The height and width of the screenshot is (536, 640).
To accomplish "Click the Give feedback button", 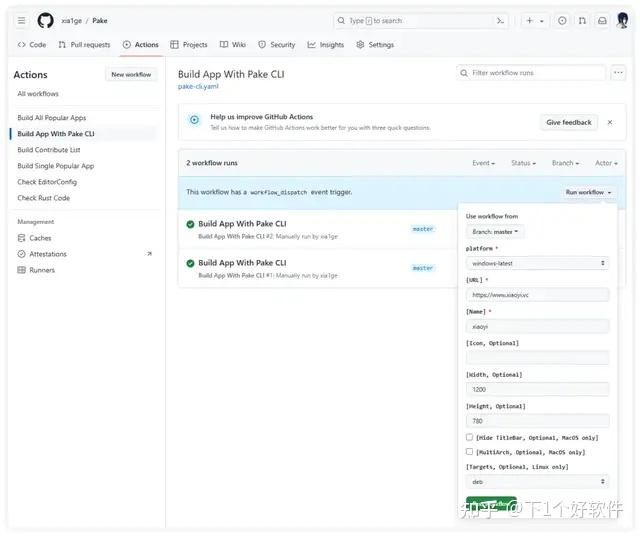I will [569, 122].
